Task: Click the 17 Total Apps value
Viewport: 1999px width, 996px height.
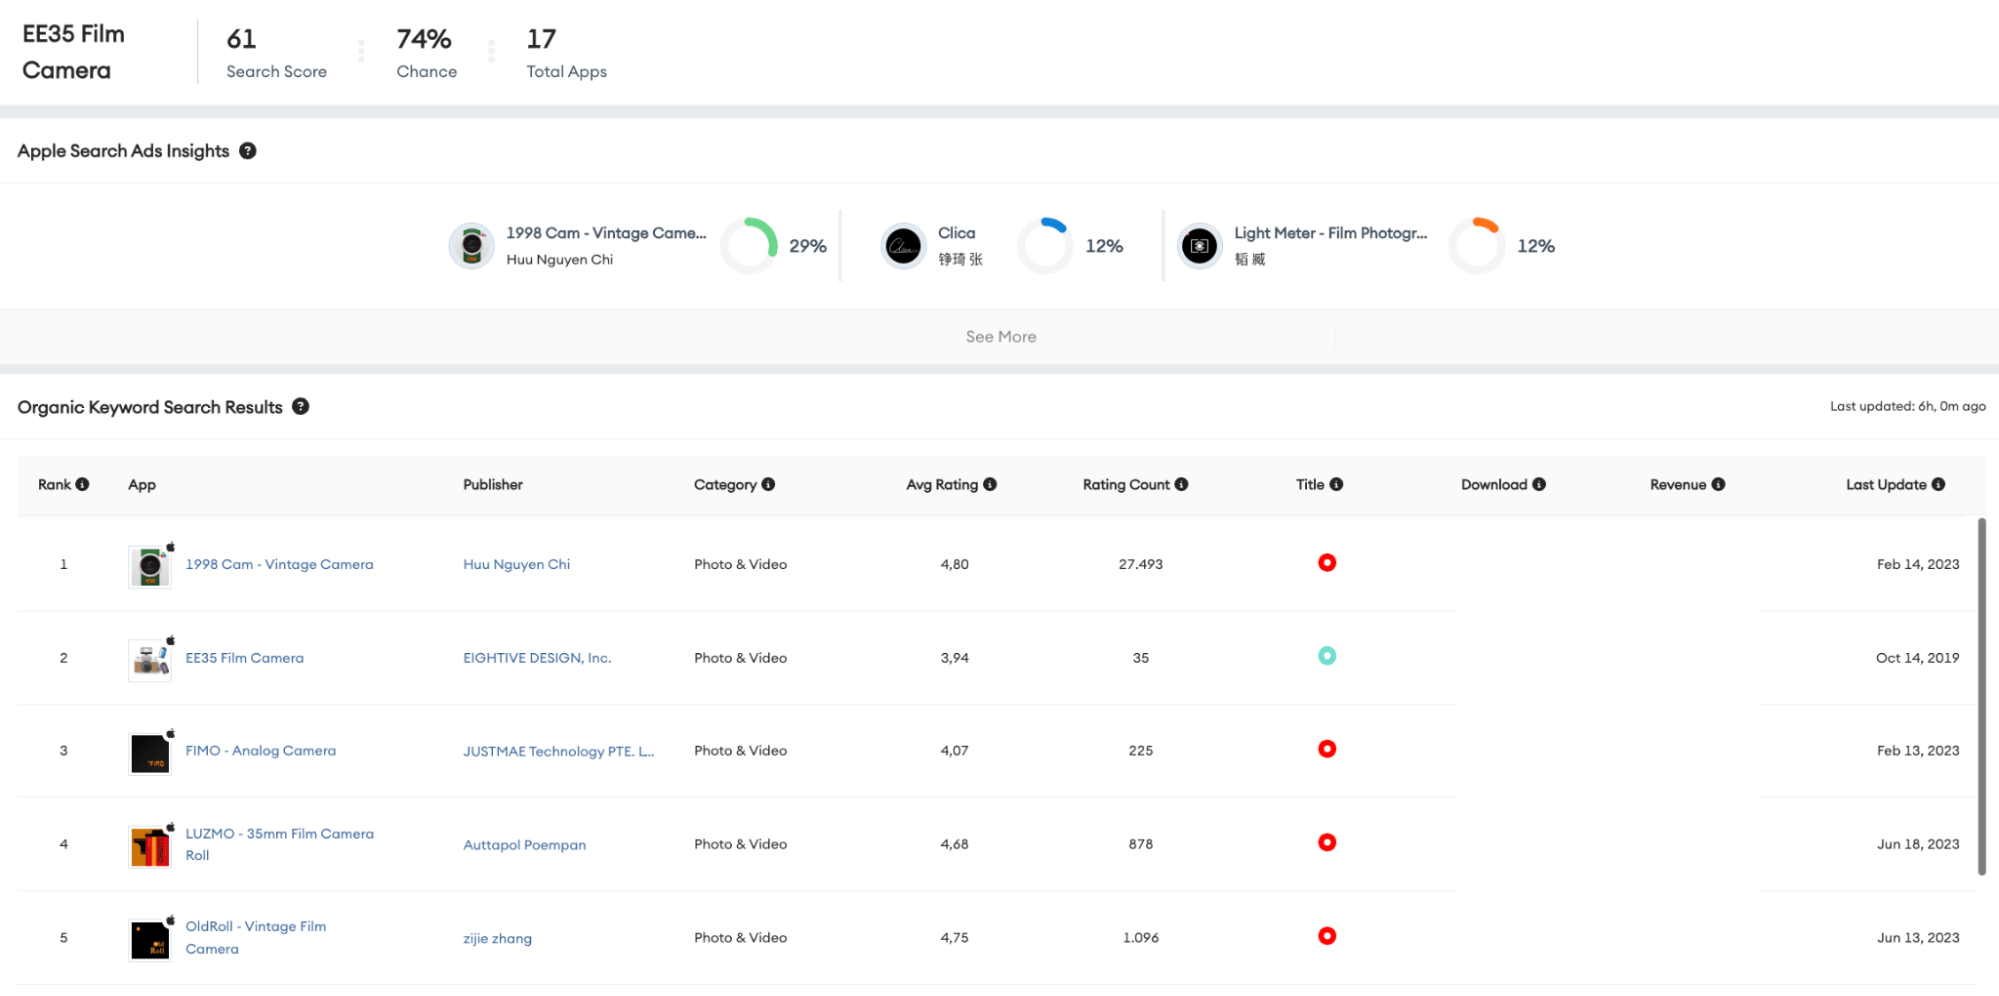Action: [541, 39]
